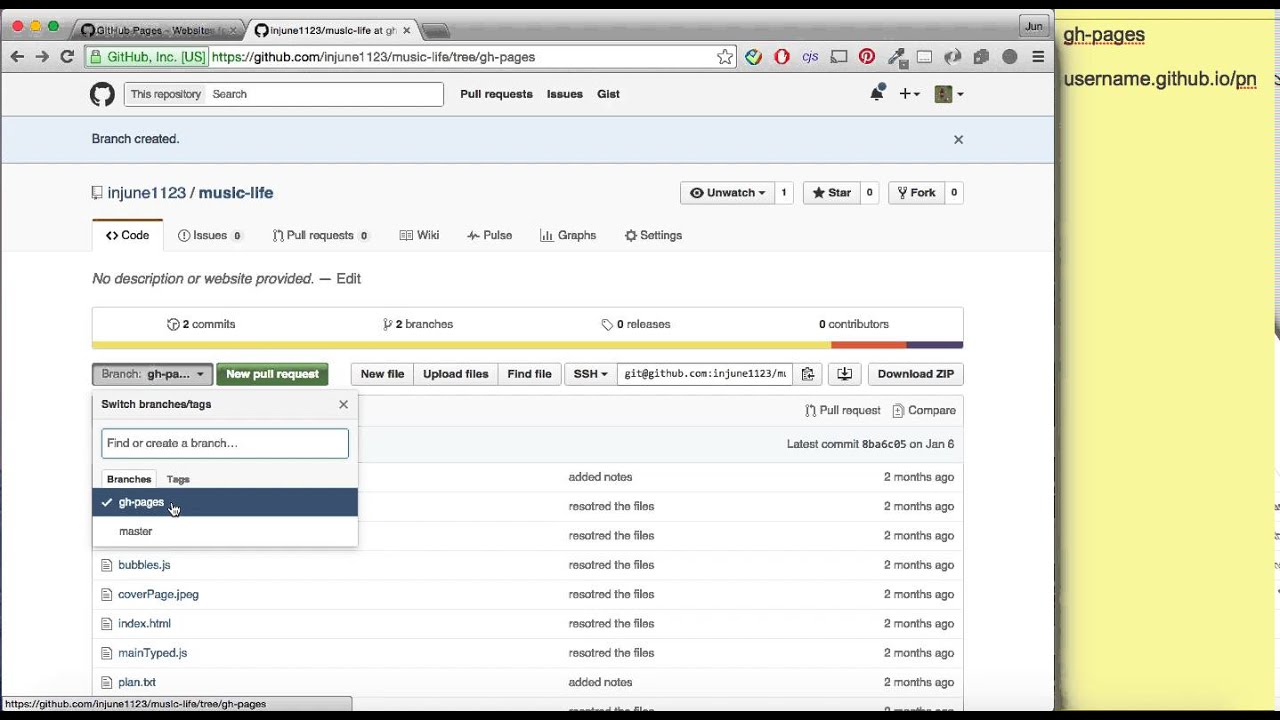Open the Pulse tab

pyautogui.click(x=489, y=236)
